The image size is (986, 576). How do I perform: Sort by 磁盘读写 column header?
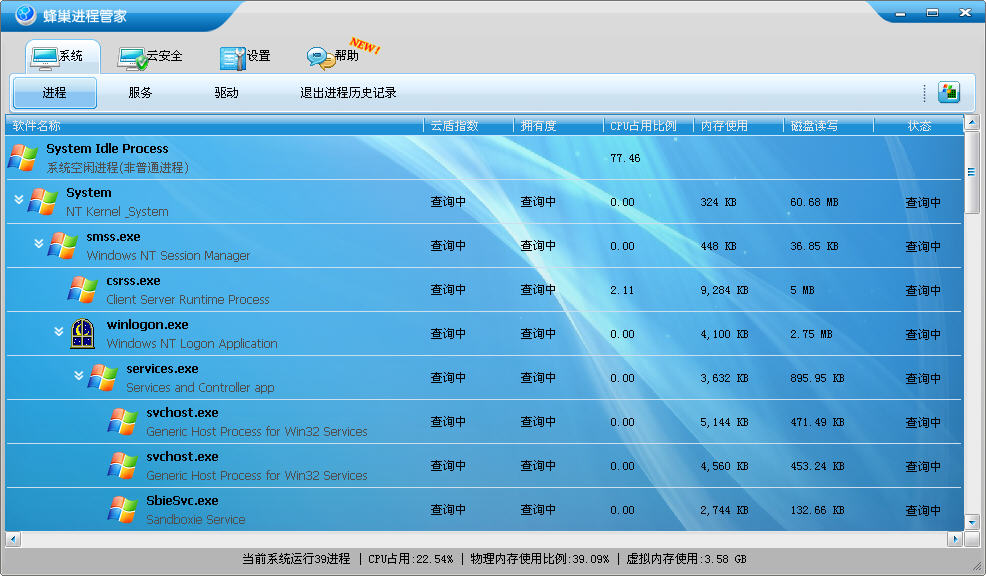[x=828, y=126]
